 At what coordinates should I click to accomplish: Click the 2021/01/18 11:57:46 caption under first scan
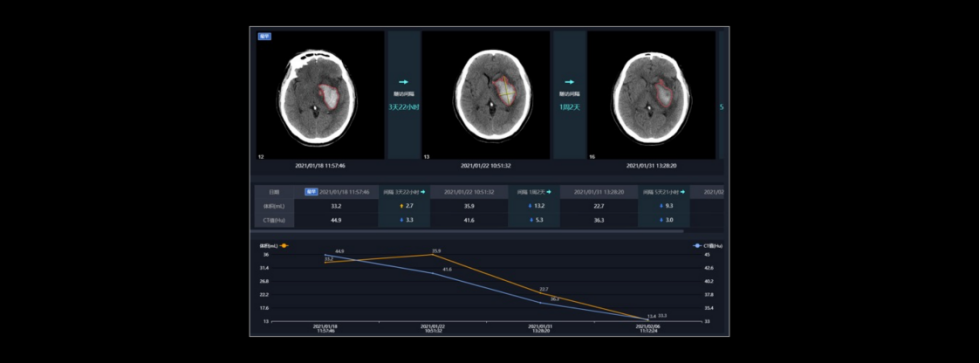[320, 166]
